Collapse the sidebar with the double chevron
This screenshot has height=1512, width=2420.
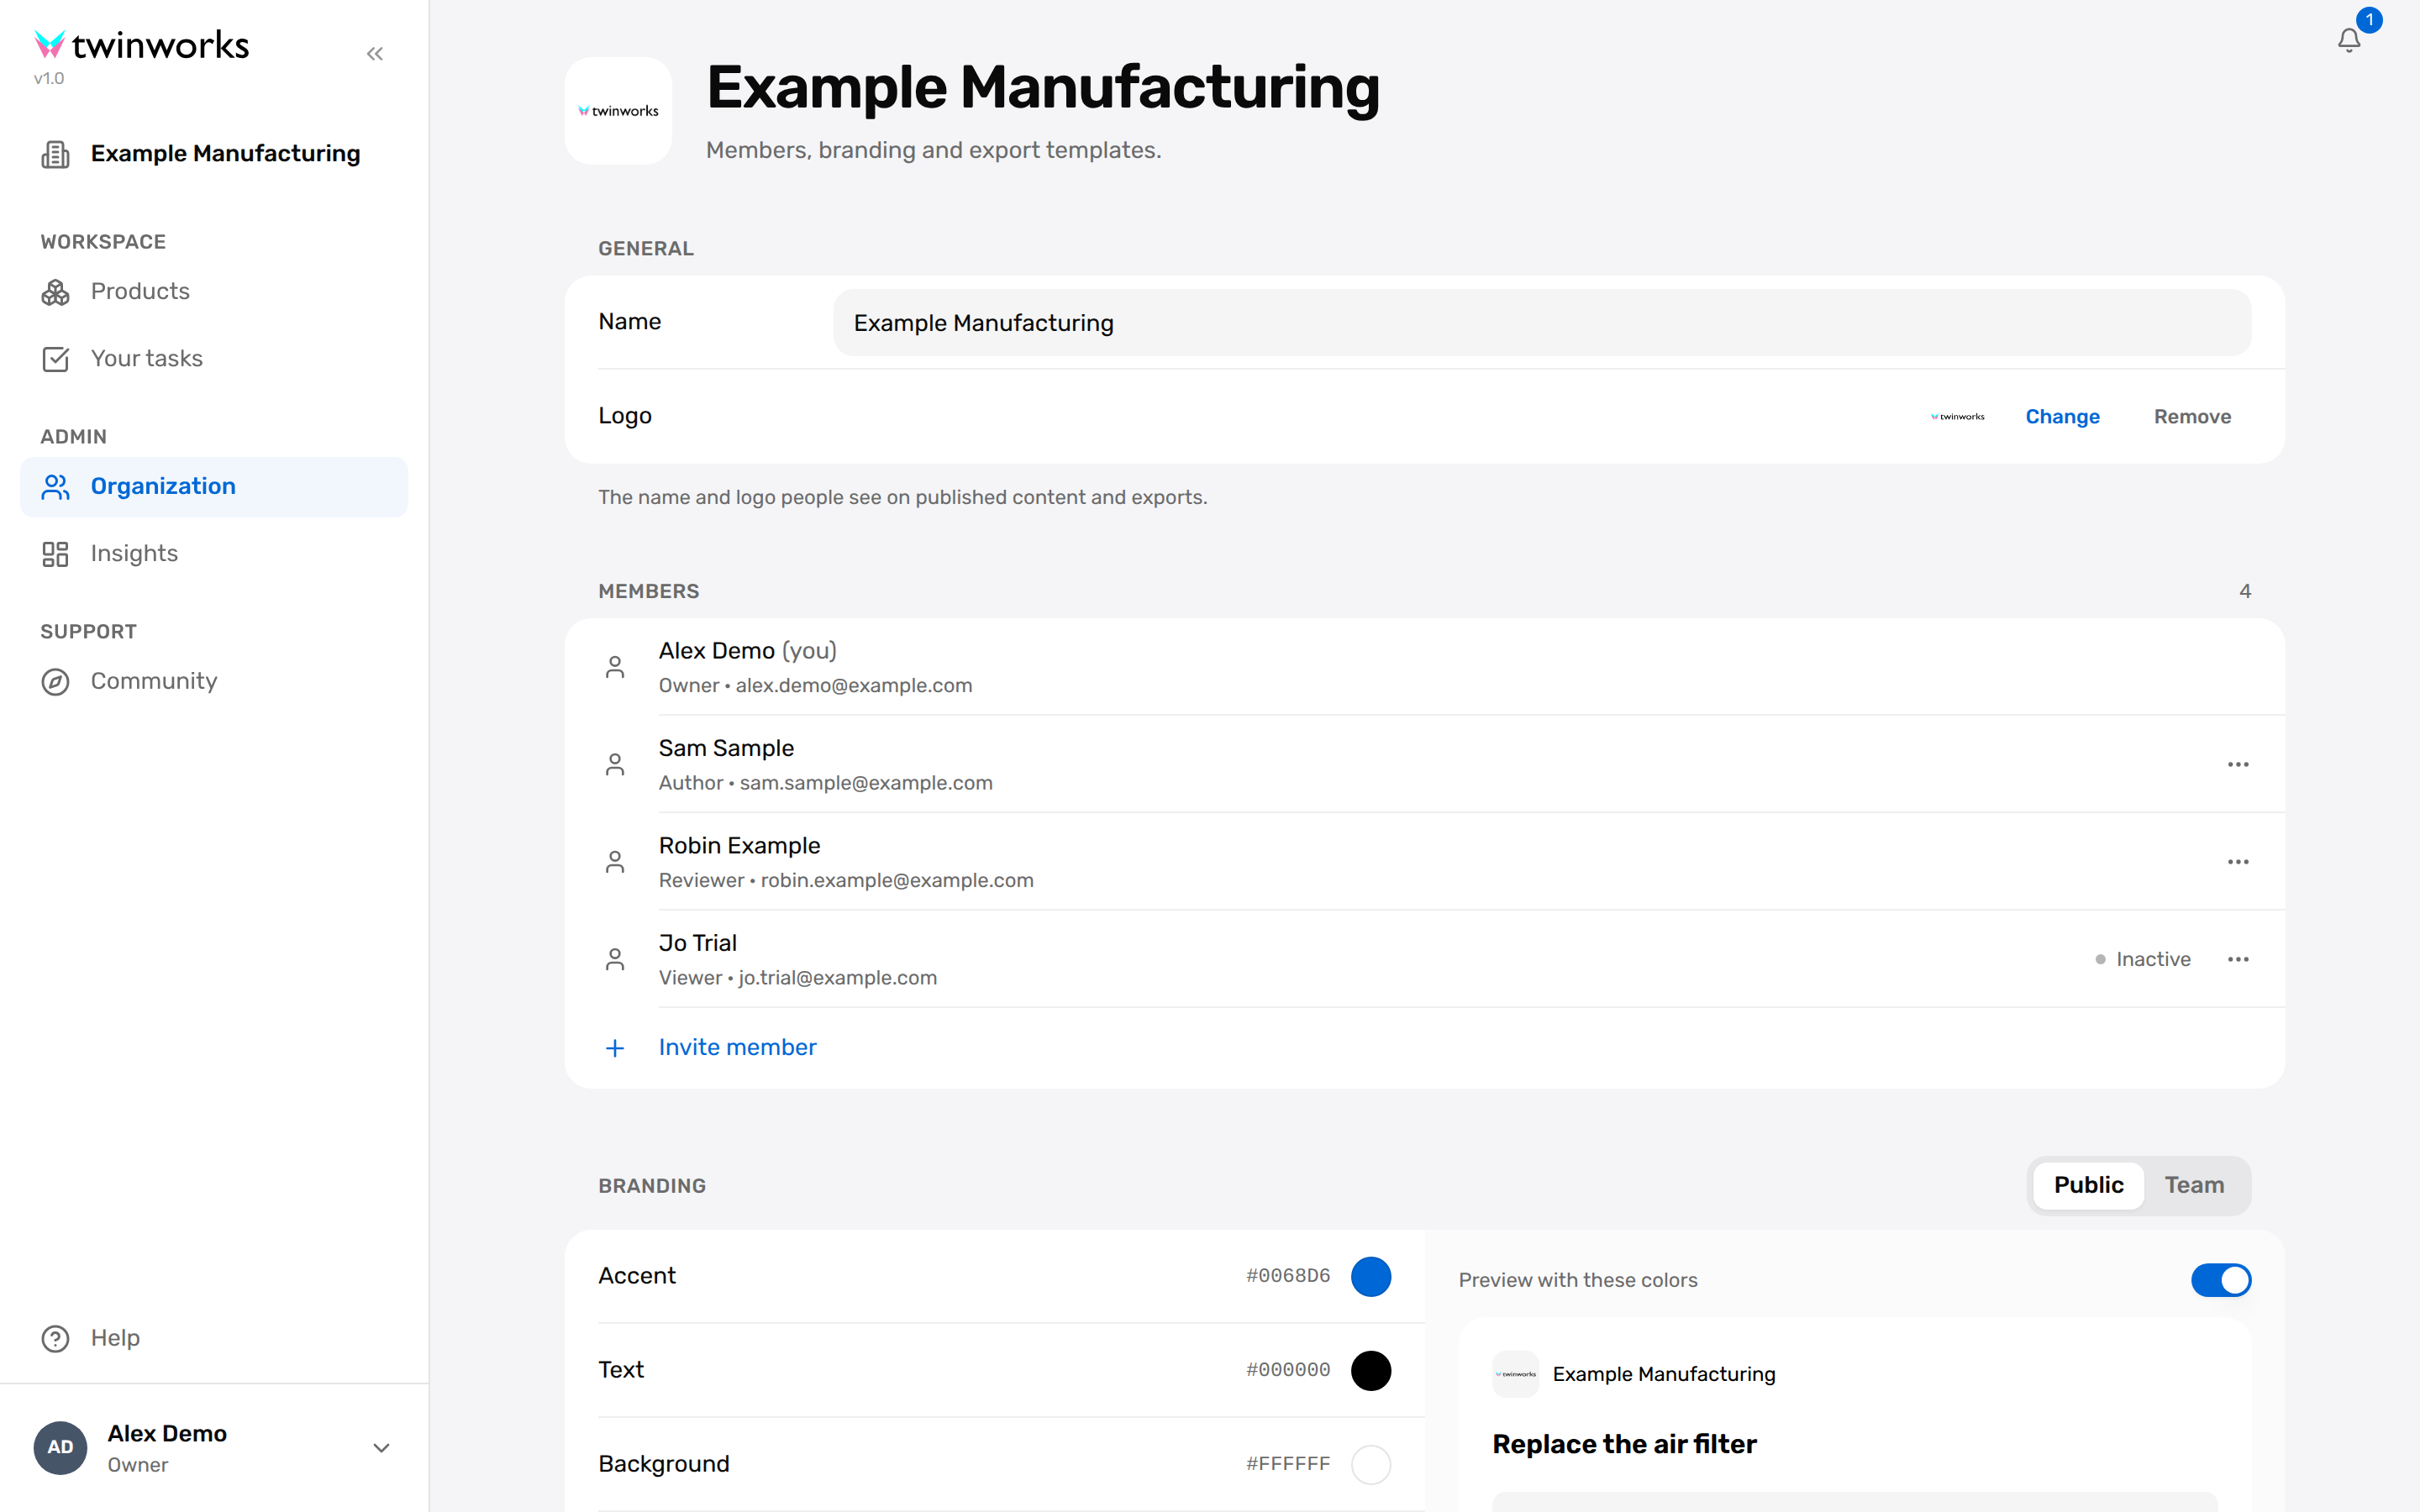tap(375, 54)
